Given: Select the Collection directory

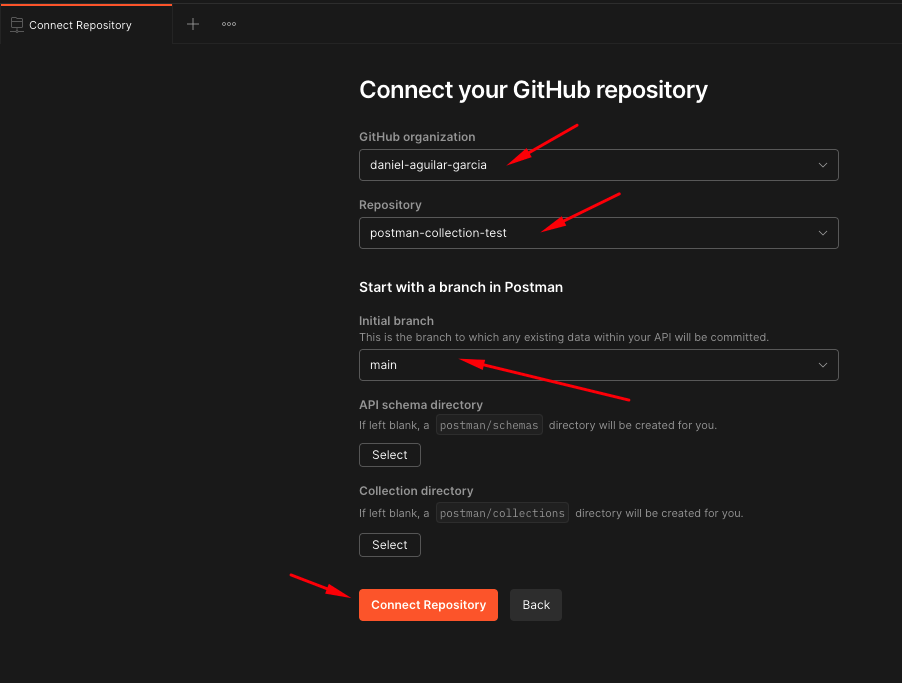Looking at the screenshot, I should (389, 545).
